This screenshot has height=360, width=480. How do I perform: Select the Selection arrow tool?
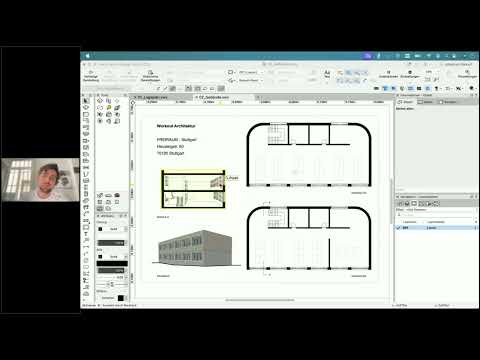[x=86, y=101]
